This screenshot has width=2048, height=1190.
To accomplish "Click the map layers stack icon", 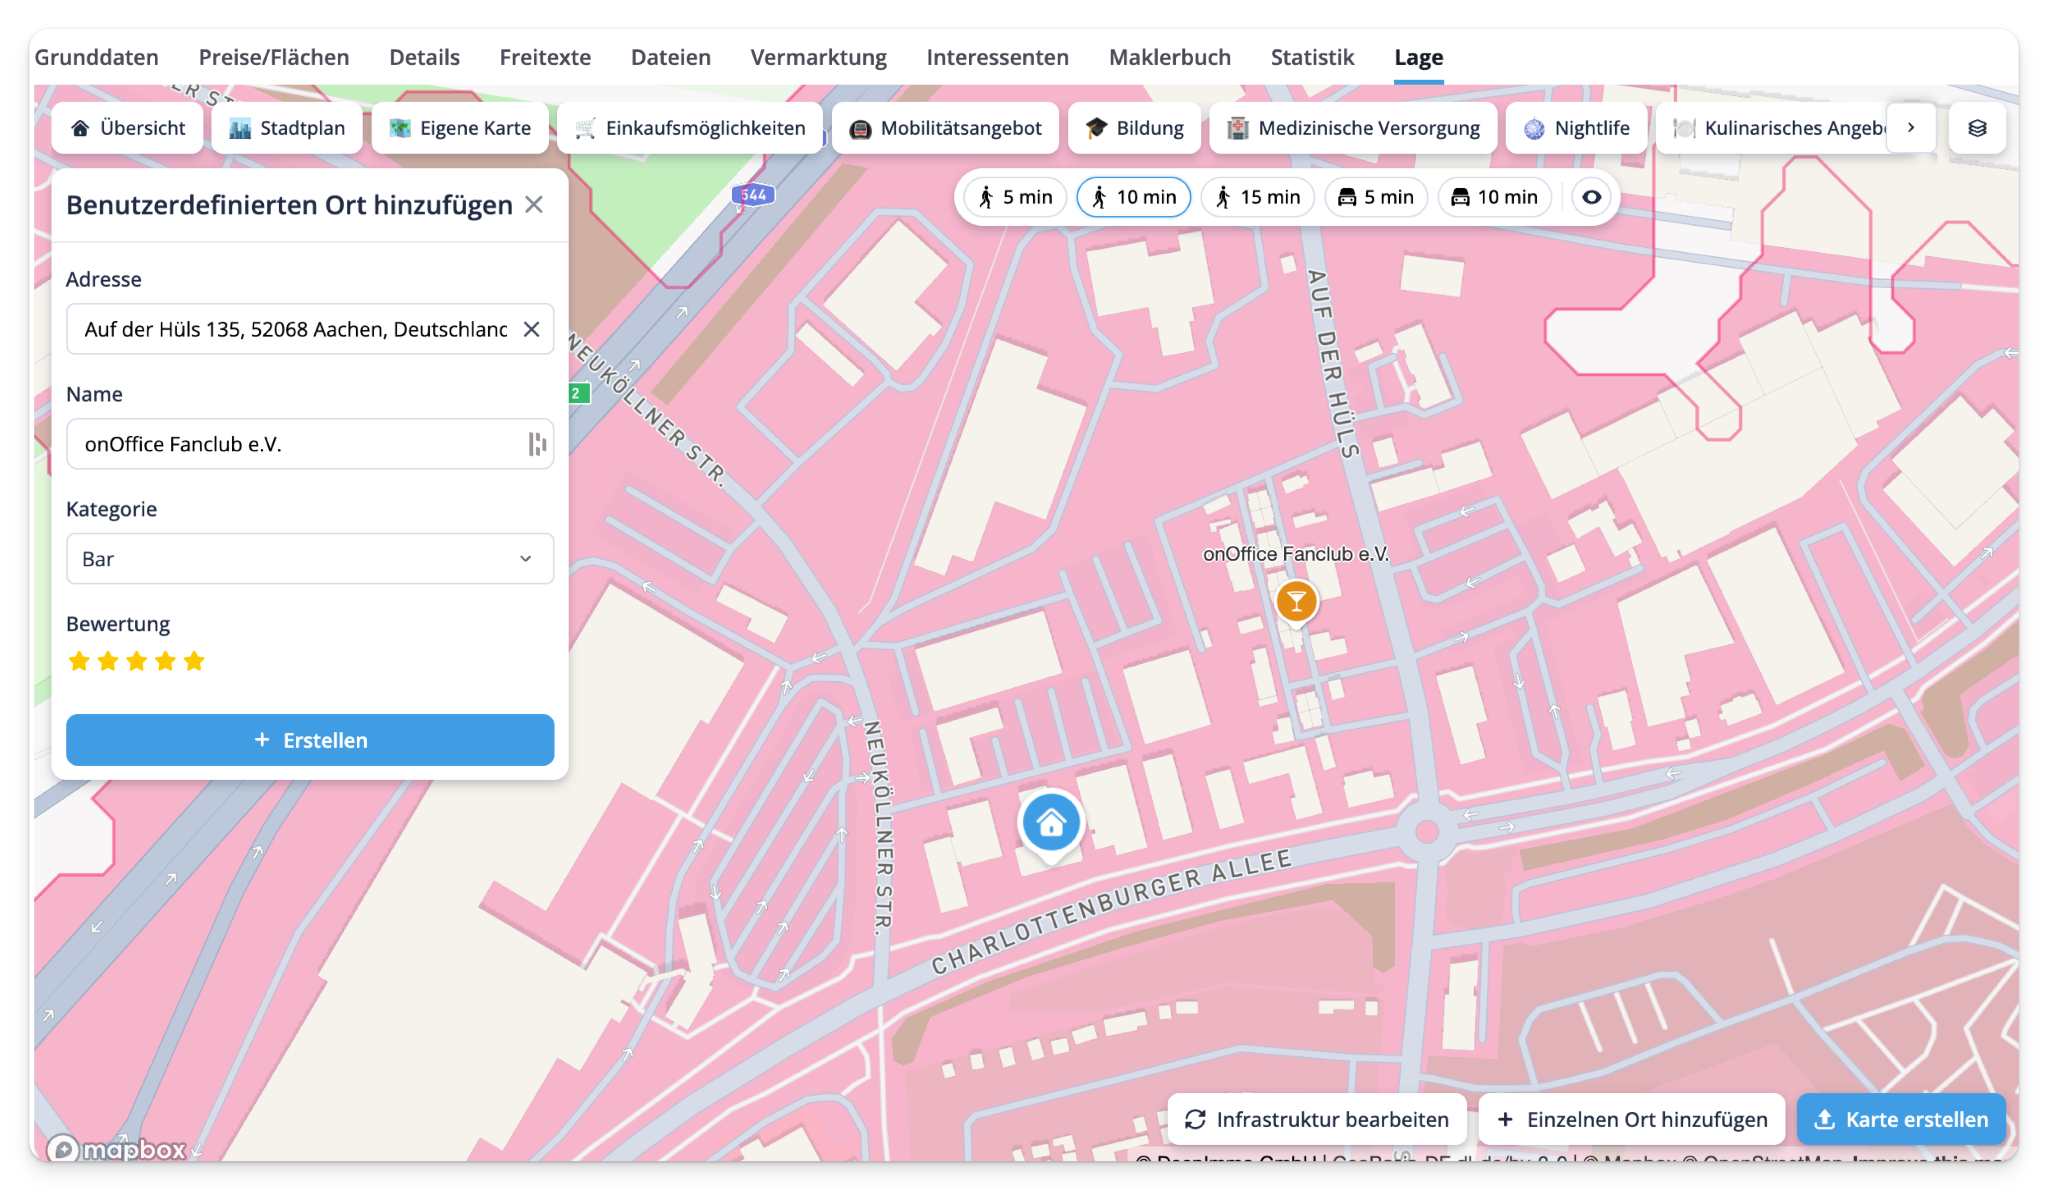I will [x=1977, y=128].
